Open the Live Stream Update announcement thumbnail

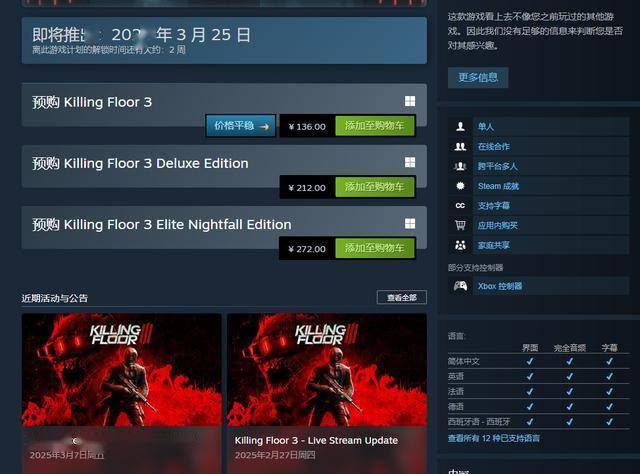pos(327,370)
